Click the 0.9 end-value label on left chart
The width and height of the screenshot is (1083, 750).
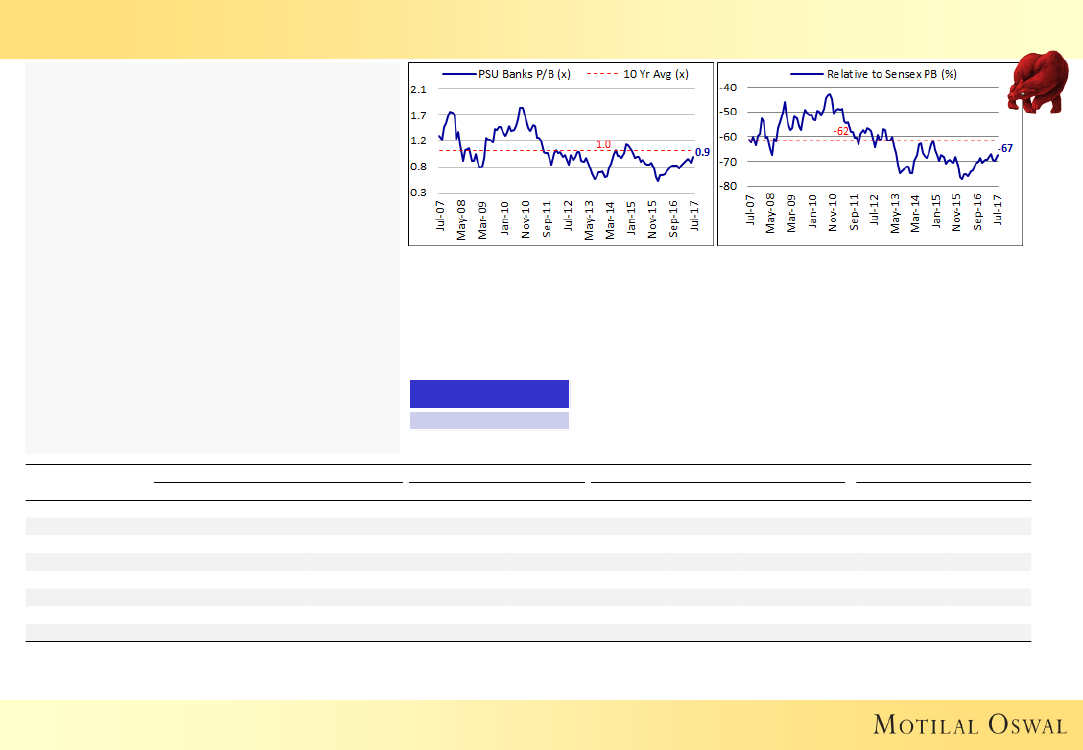click(x=702, y=152)
